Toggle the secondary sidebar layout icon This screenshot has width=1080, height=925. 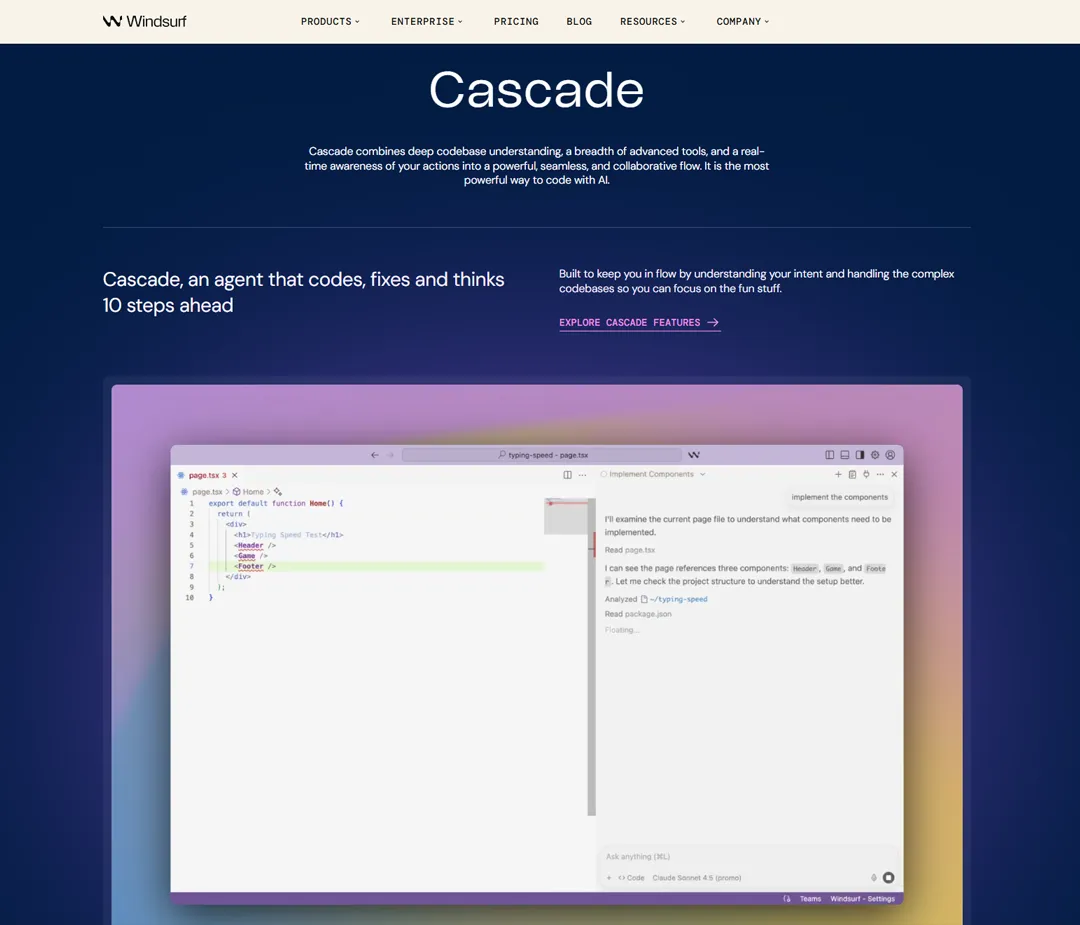tap(860, 455)
